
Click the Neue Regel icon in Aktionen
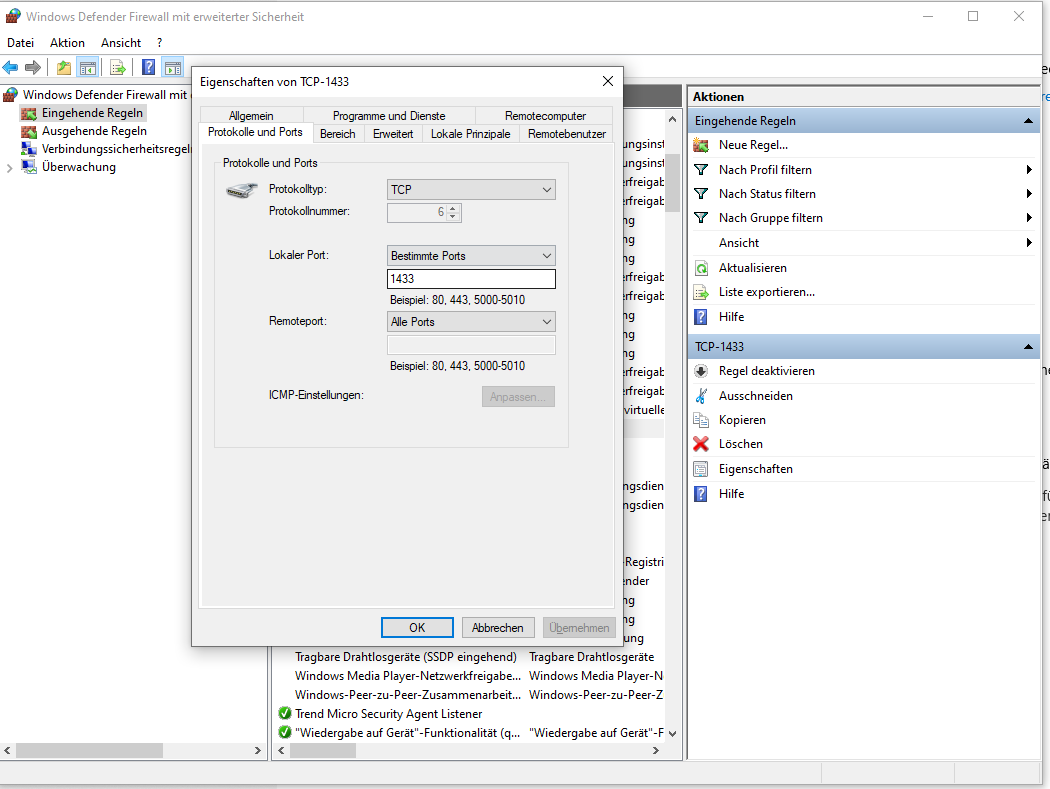point(701,145)
